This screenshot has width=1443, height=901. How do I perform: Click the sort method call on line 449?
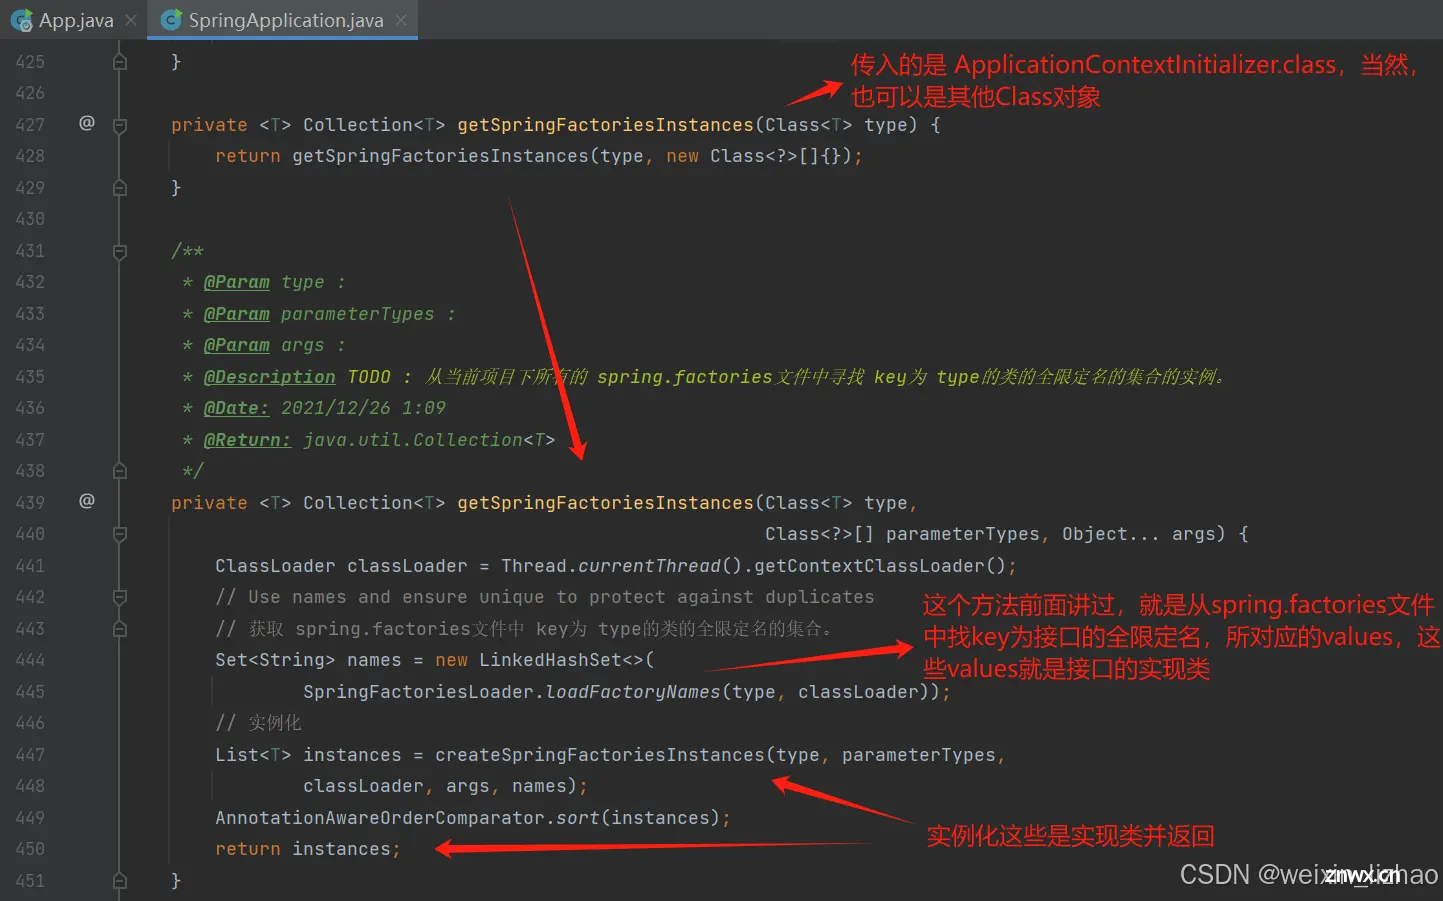[x=577, y=818]
